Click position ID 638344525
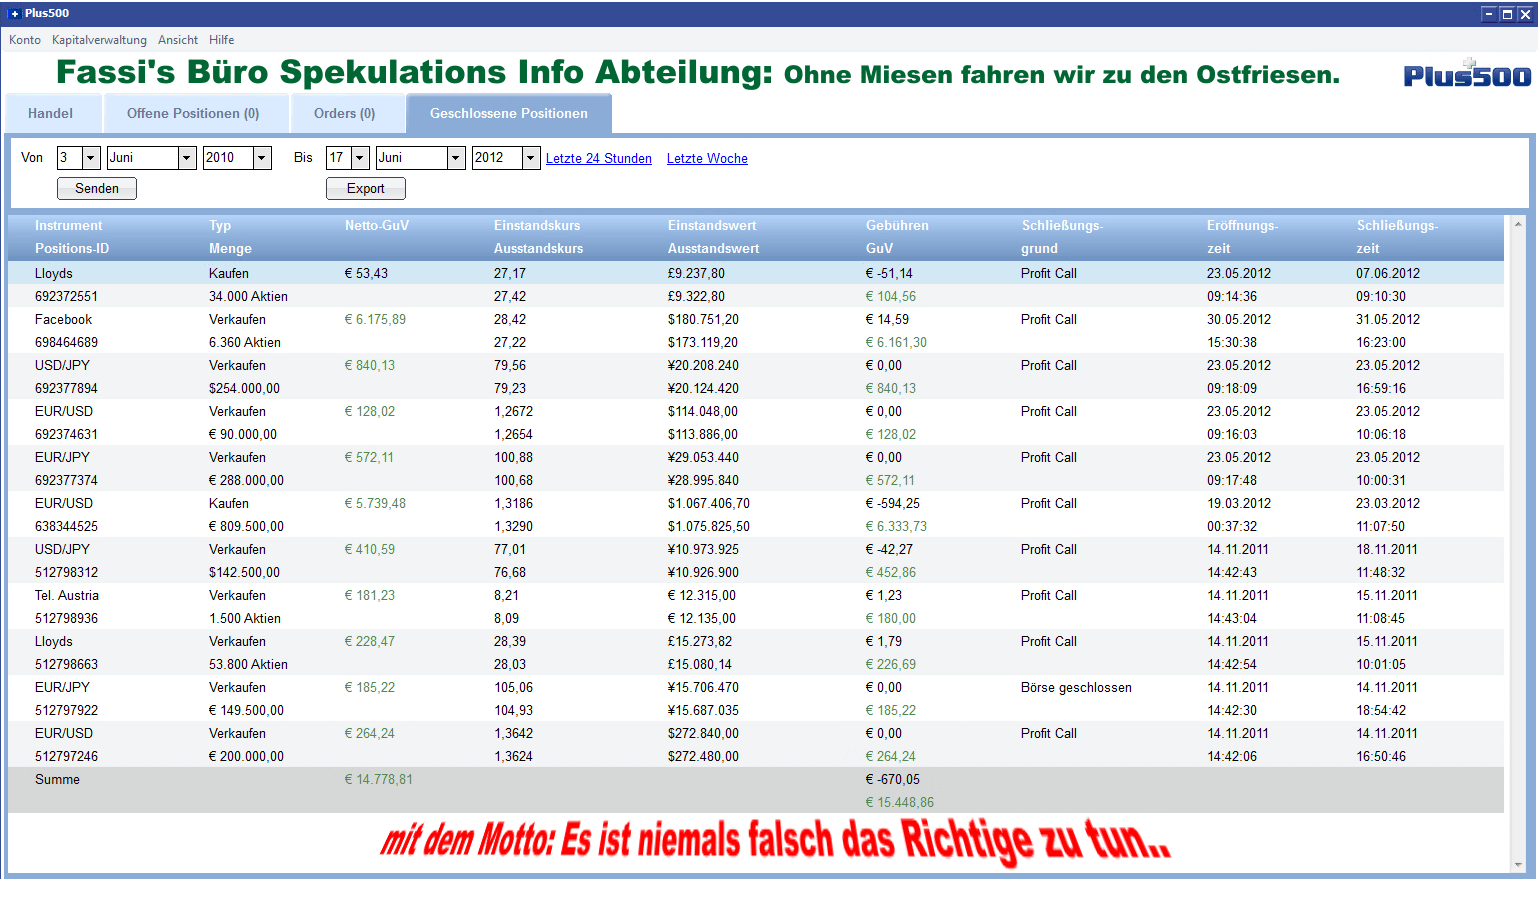Screen dimensions: 1540x906 tap(66, 526)
